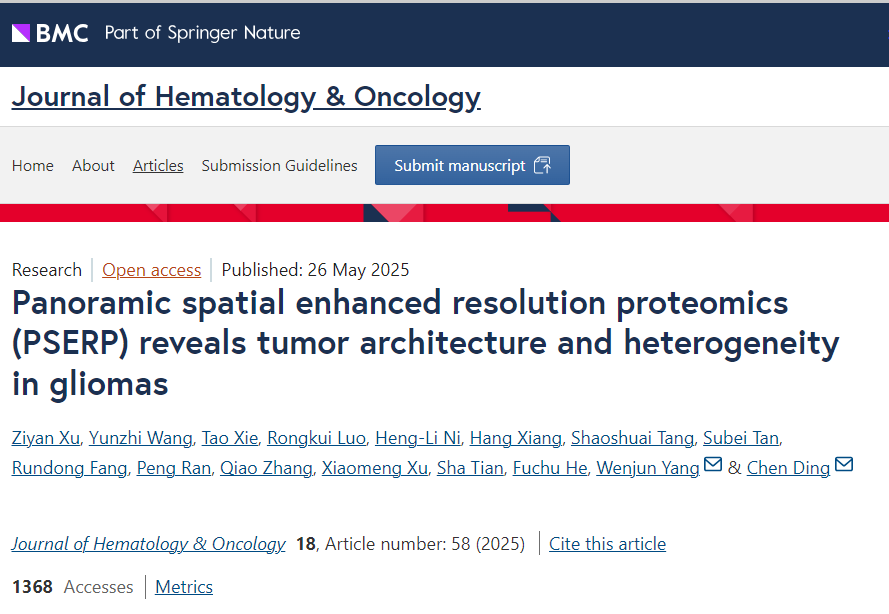
Task: Click Wenjun Yang's email envelope icon
Action: tap(713, 466)
